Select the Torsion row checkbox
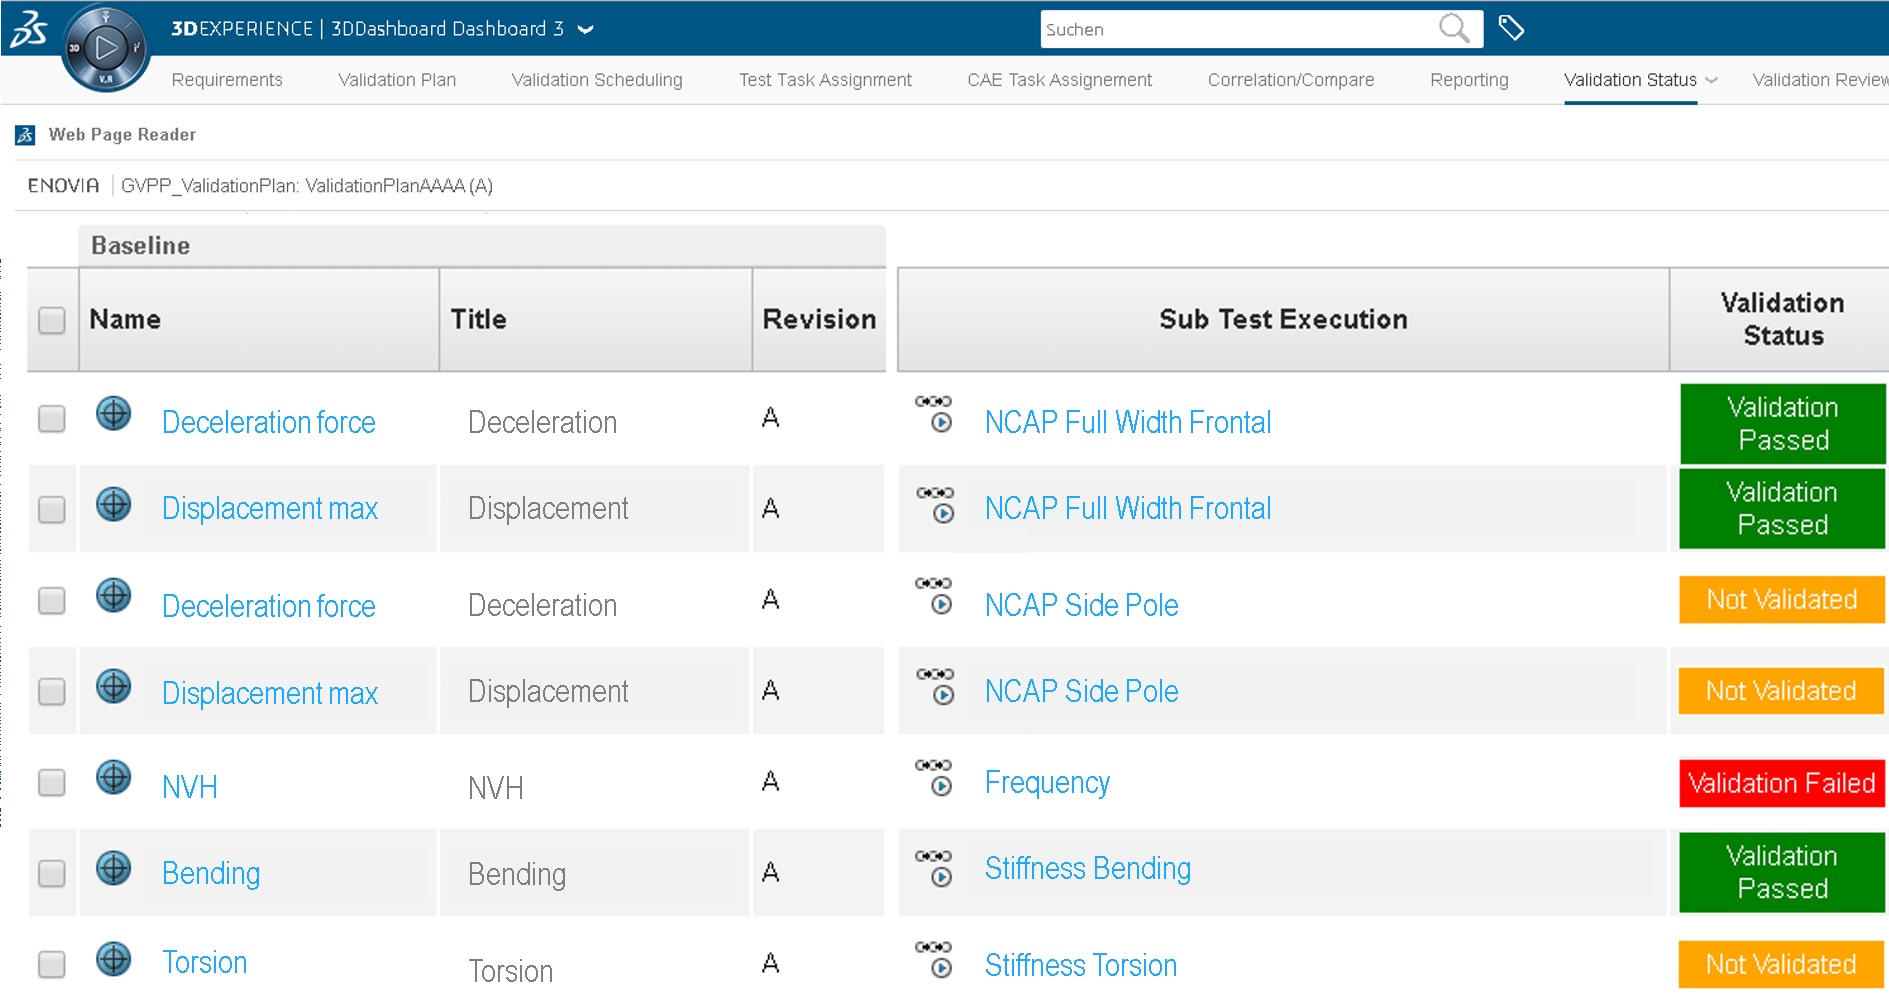Viewport: 1889px width, 1007px height. (x=52, y=964)
